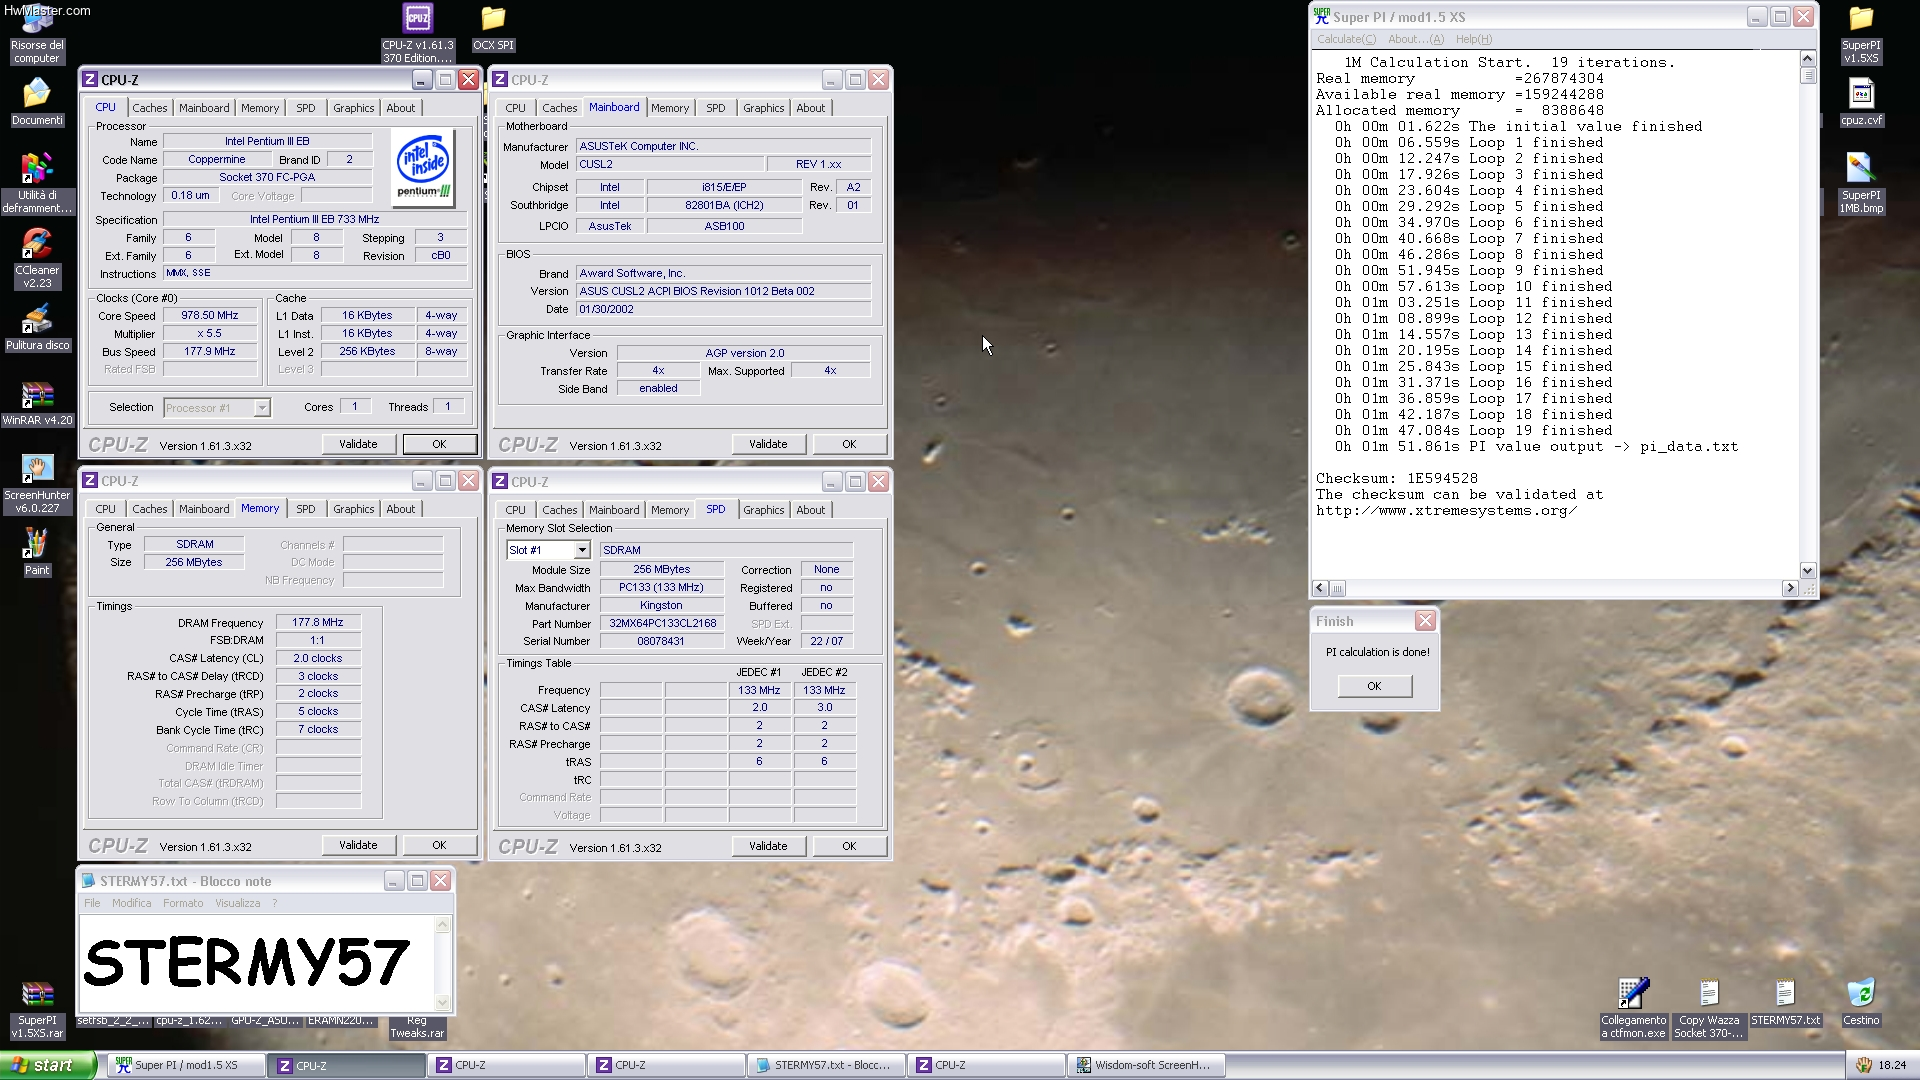The image size is (1920, 1080).
Task: Click Validate in CPU-Z CPU window
Action: click(x=358, y=444)
